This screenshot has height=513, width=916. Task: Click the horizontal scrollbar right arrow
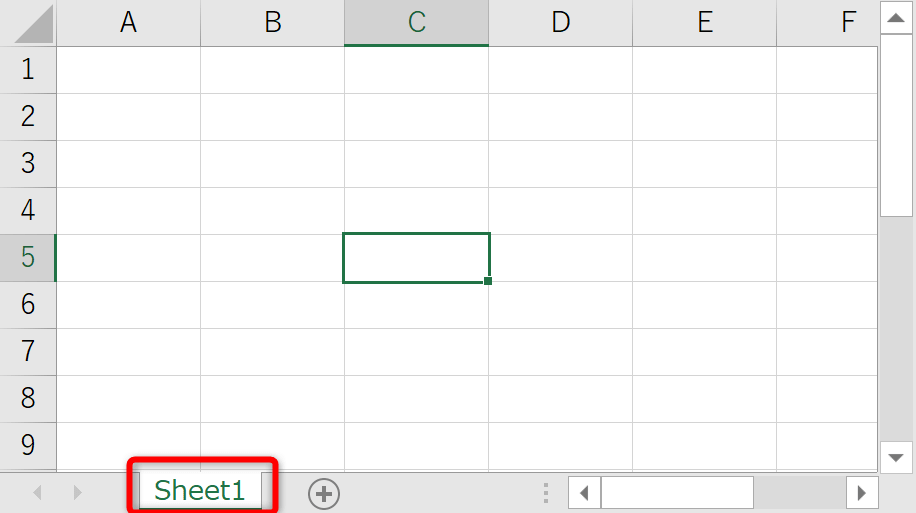861,493
